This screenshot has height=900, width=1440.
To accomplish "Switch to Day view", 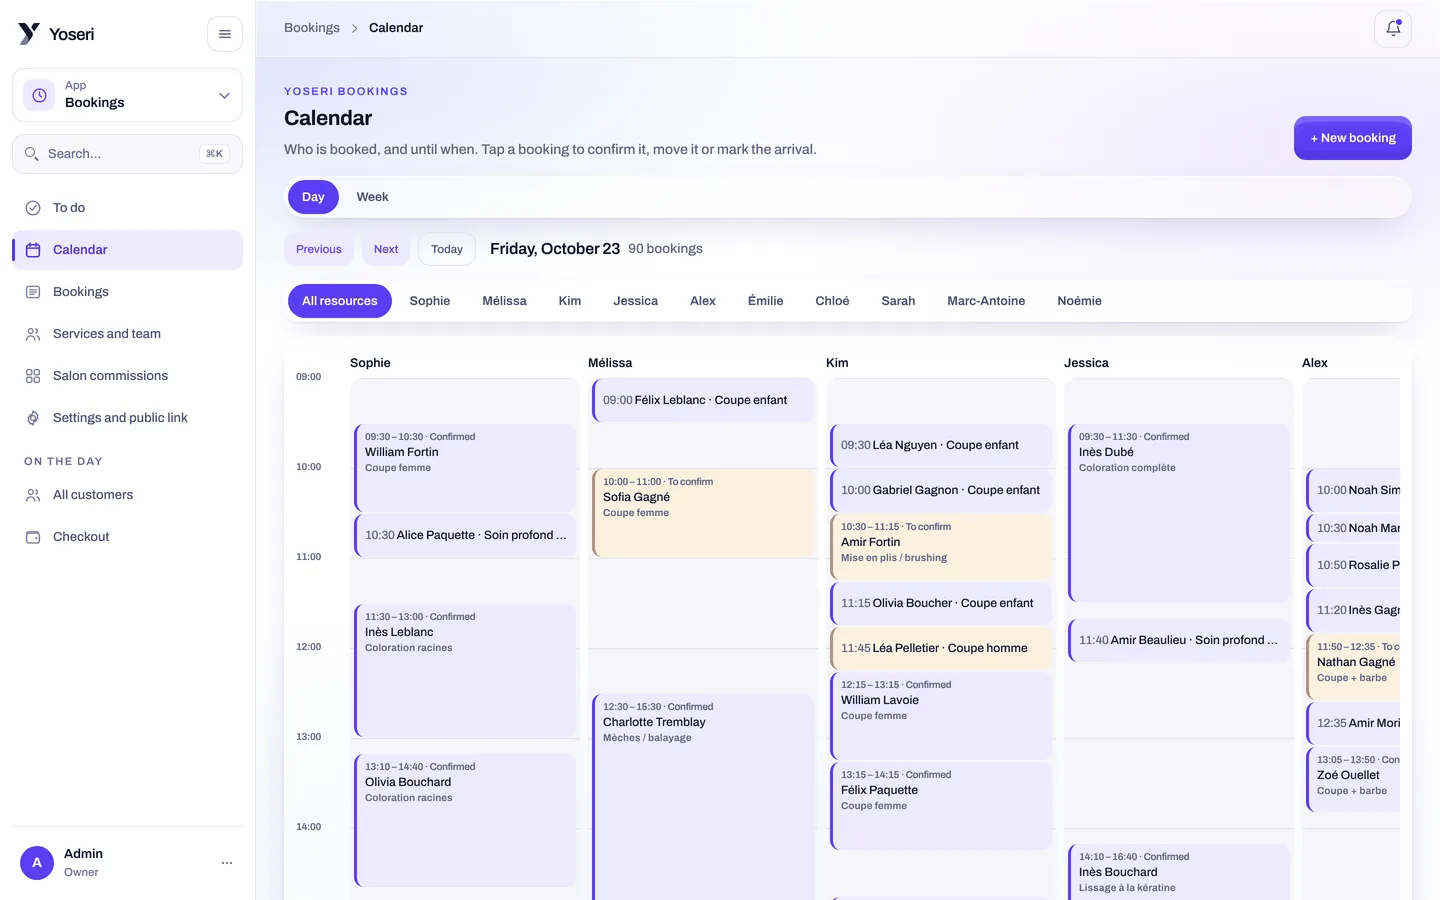I will pyautogui.click(x=313, y=197).
